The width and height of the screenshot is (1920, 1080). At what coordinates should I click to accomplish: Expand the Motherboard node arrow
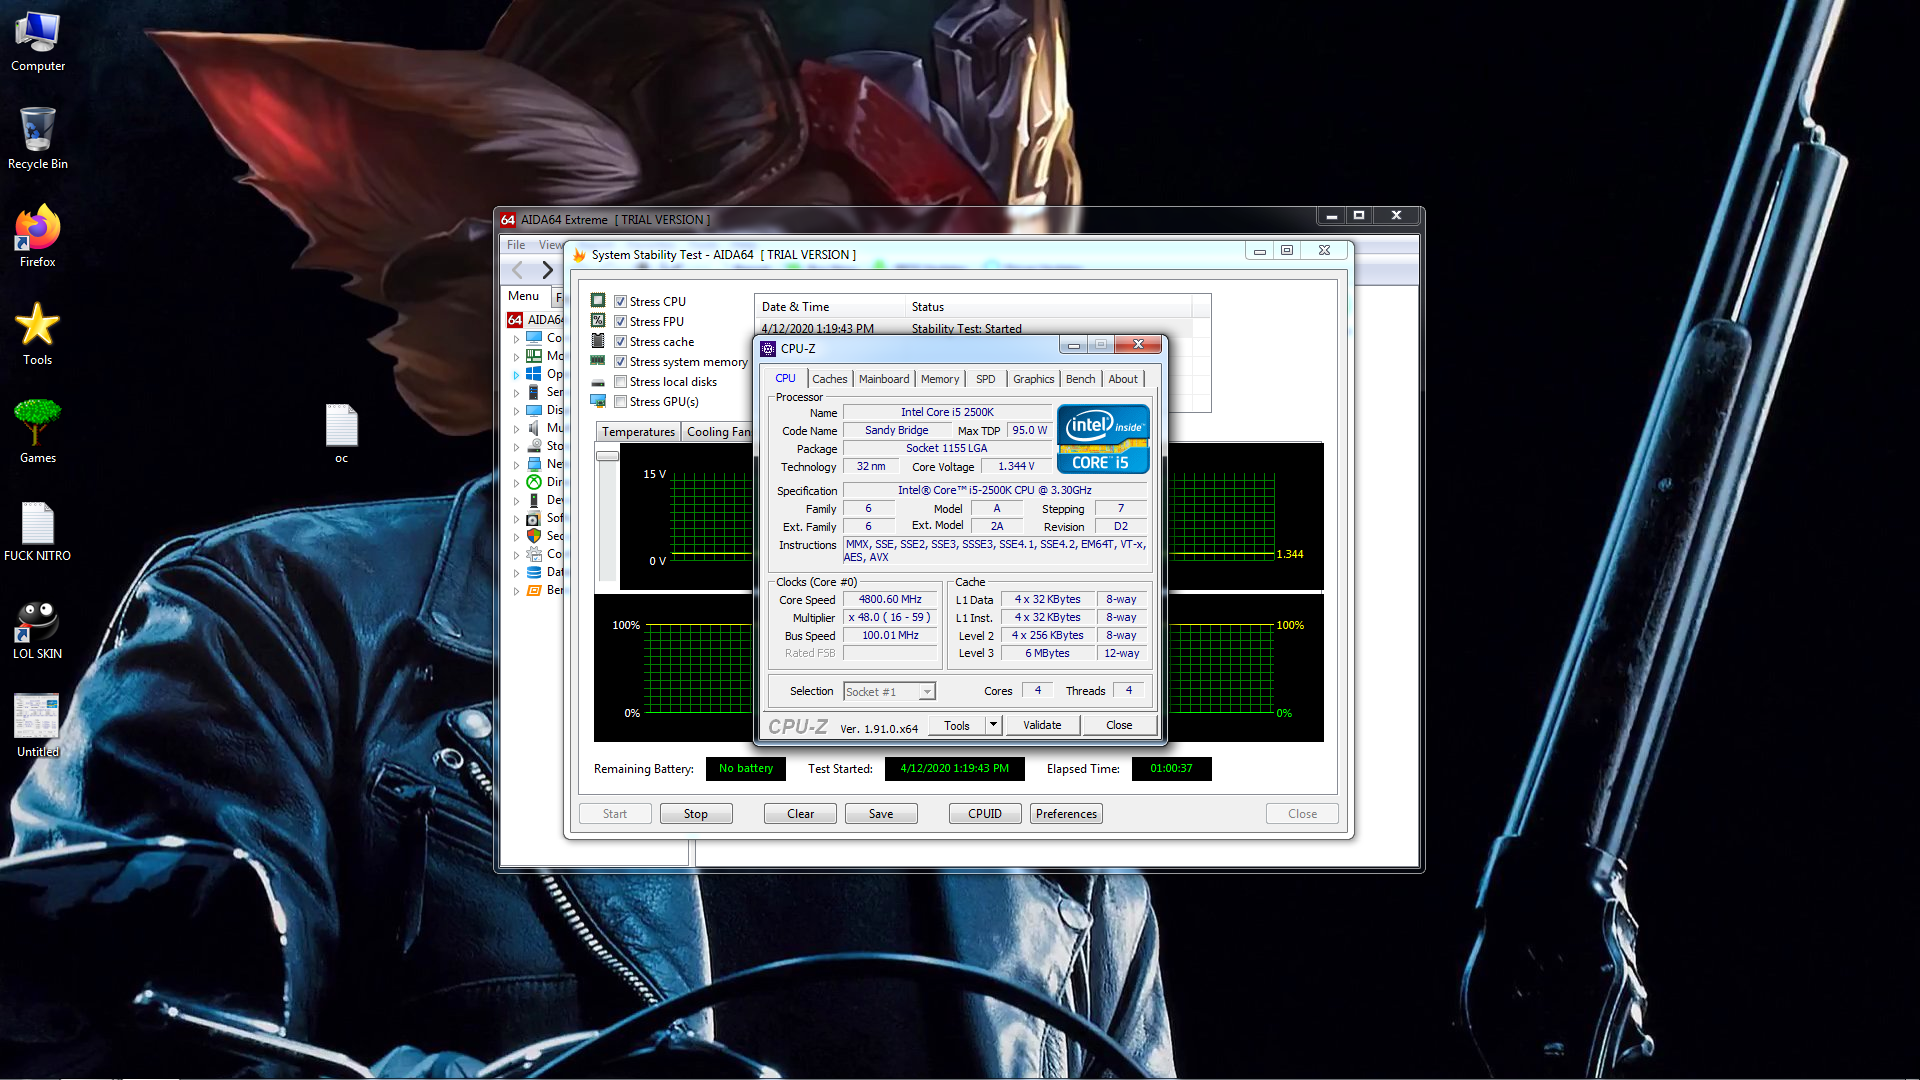click(x=516, y=357)
